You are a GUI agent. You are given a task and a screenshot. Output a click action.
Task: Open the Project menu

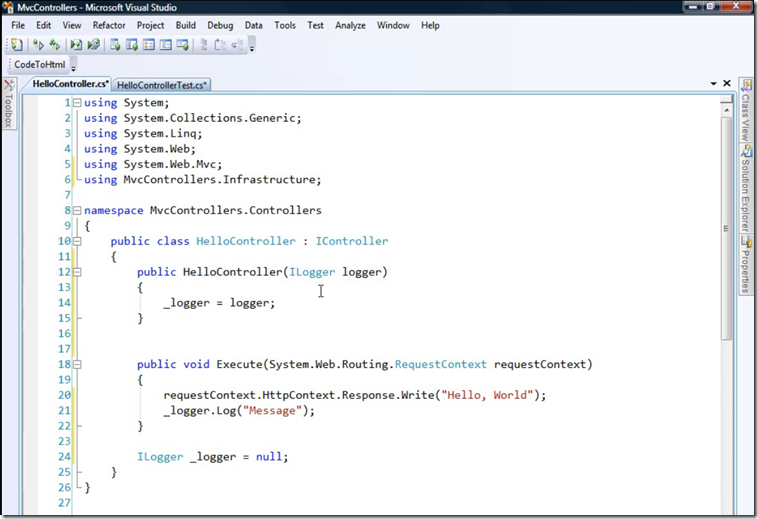[x=150, y=25]
